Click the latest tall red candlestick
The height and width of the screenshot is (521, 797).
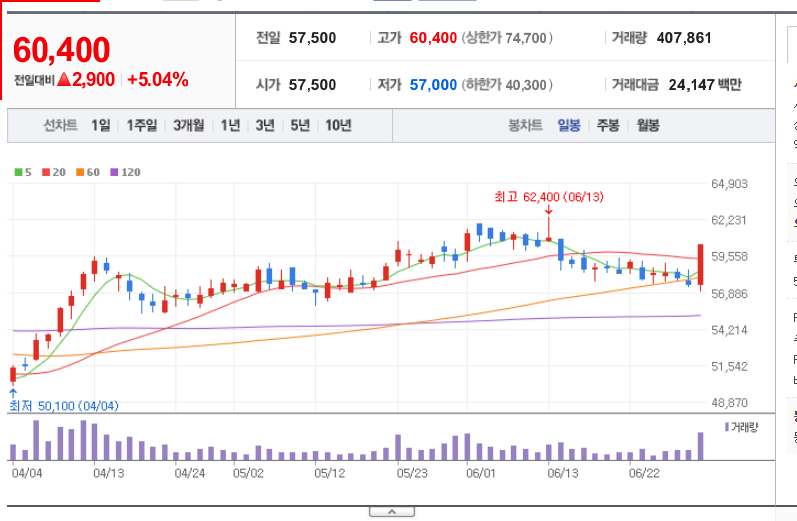point(700,264)
